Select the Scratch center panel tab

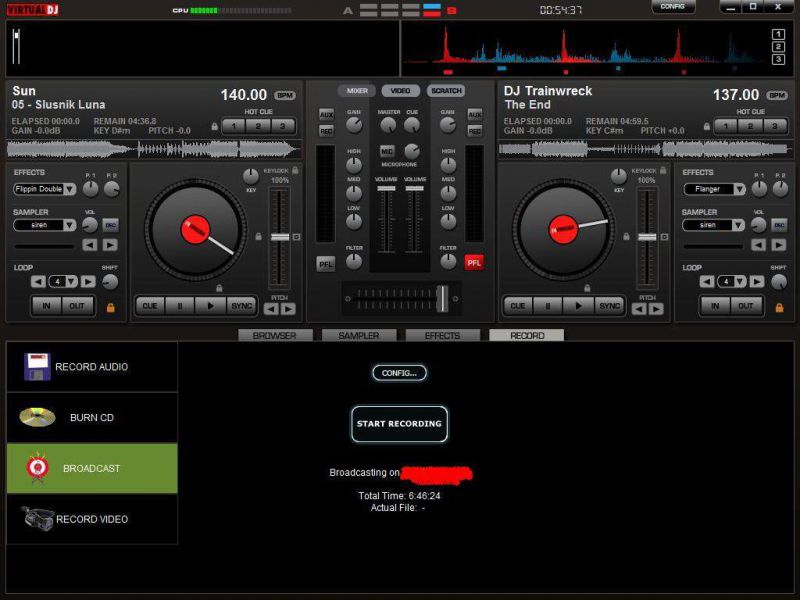coord(446,91)
